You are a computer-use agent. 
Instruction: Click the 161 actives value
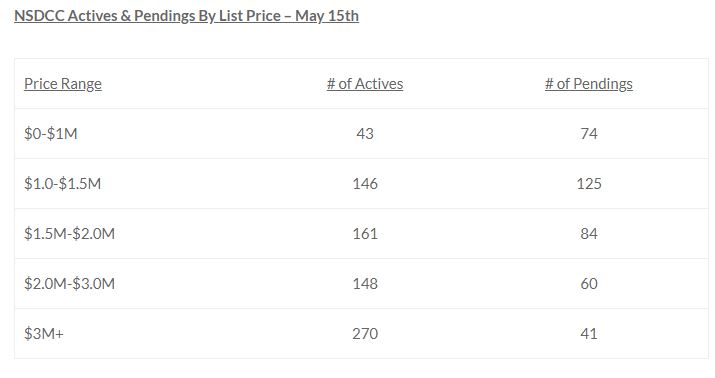click(x=365, y=233)
